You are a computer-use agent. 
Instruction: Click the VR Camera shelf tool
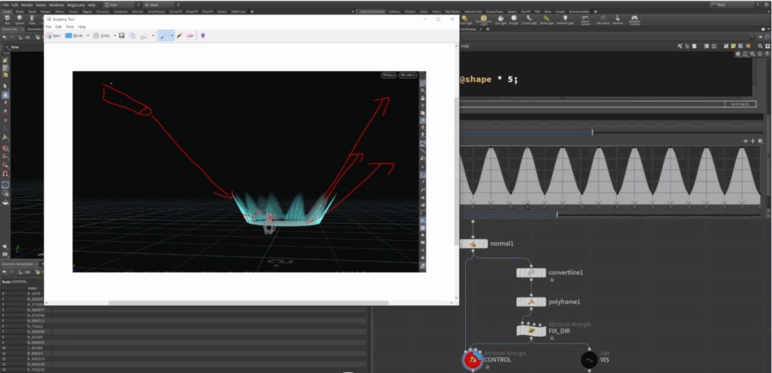(x=603, y=20)
